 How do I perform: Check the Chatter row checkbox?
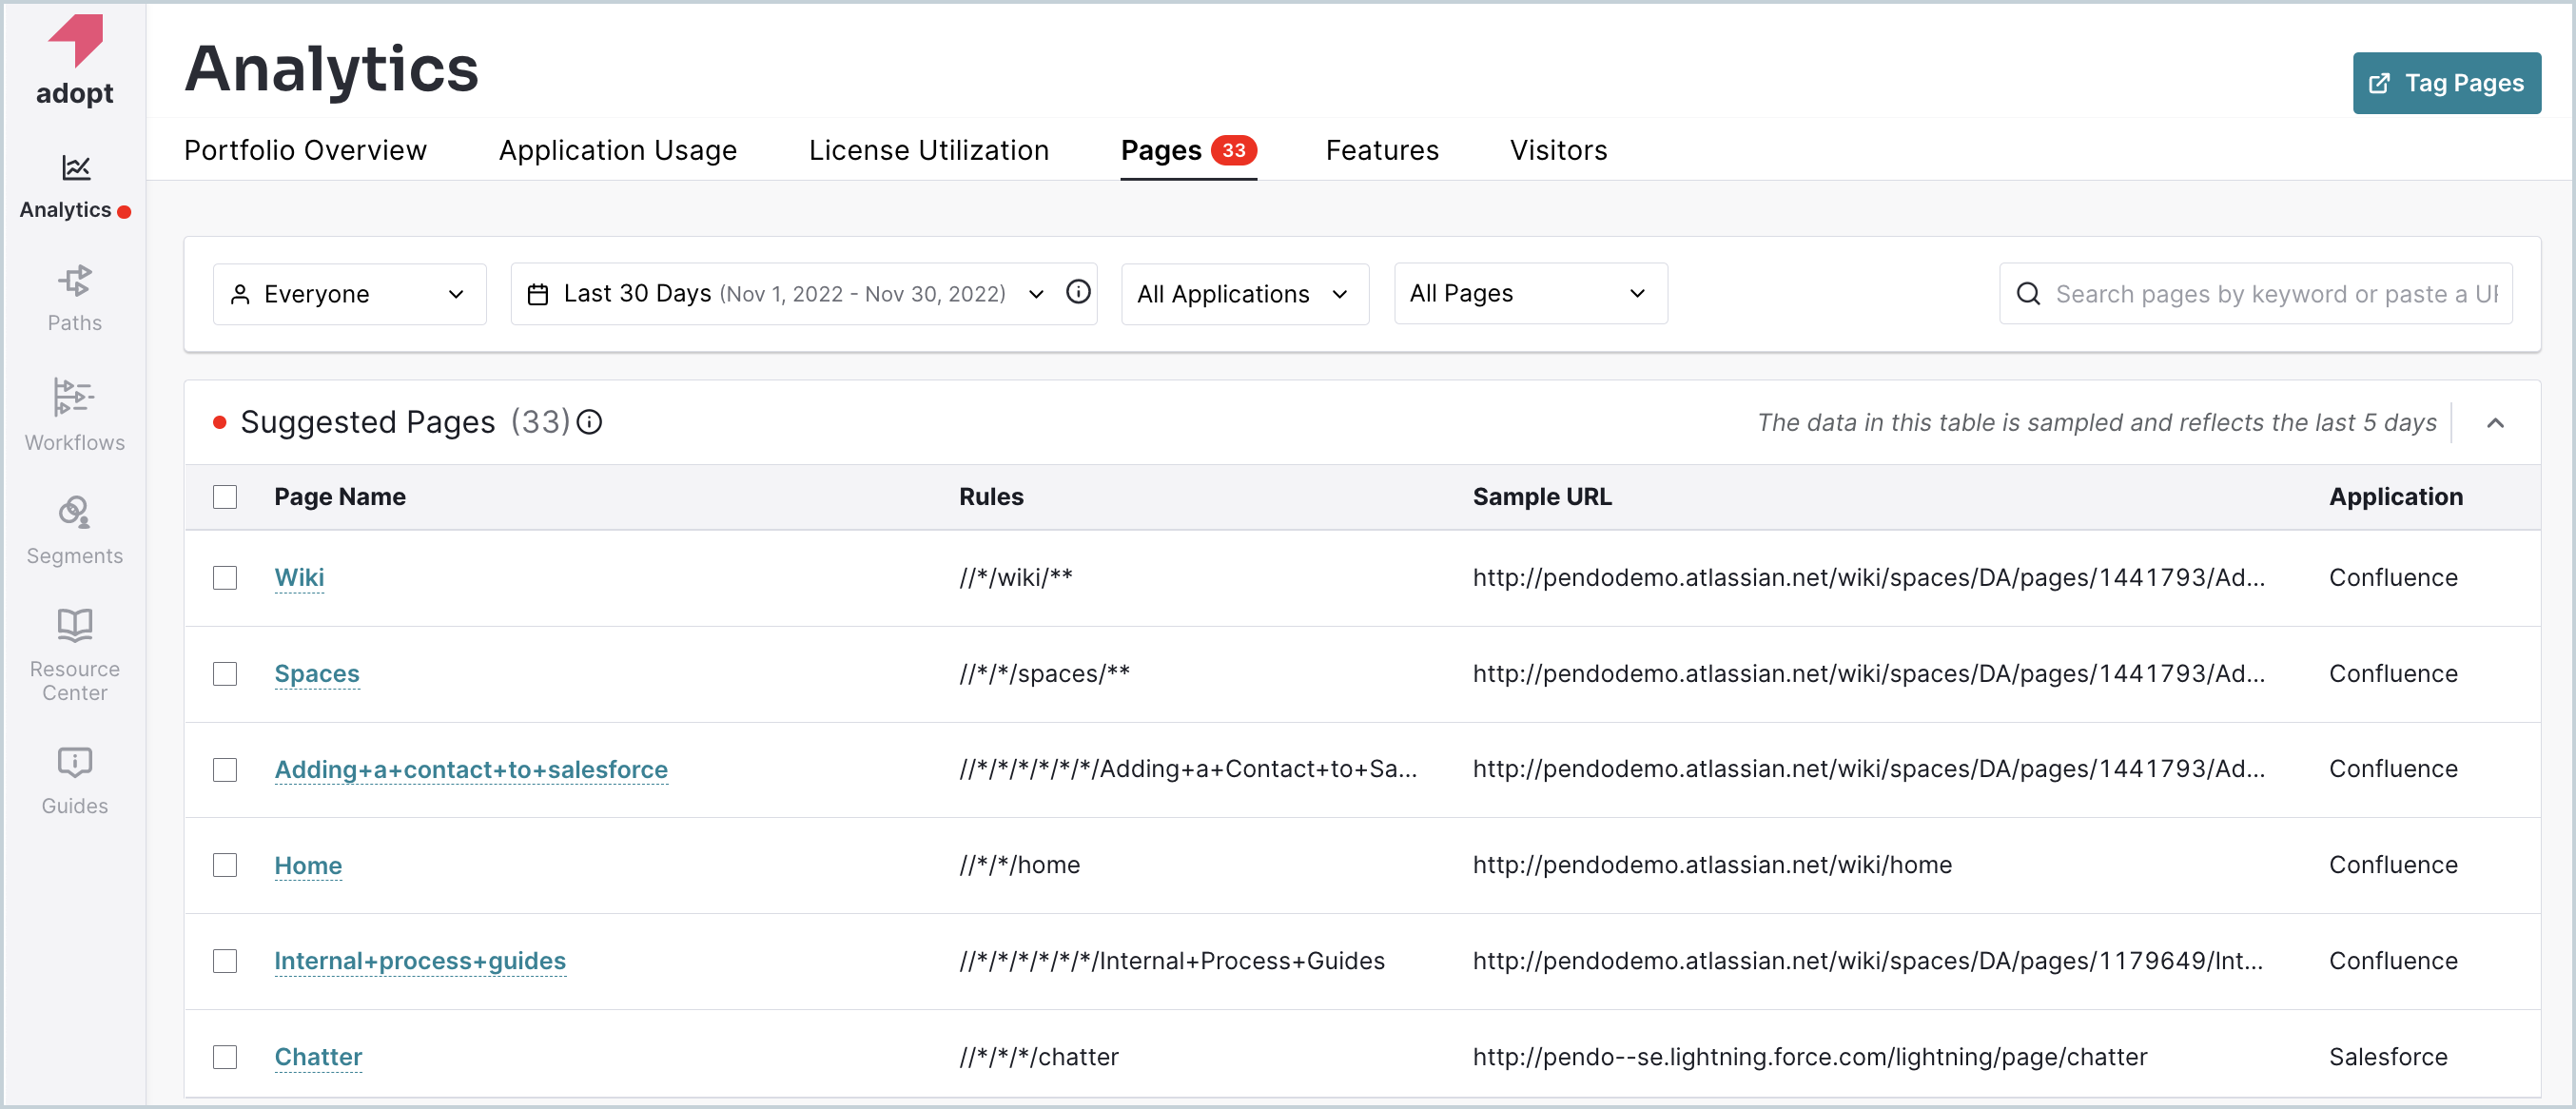click(x=225, y=1057)
